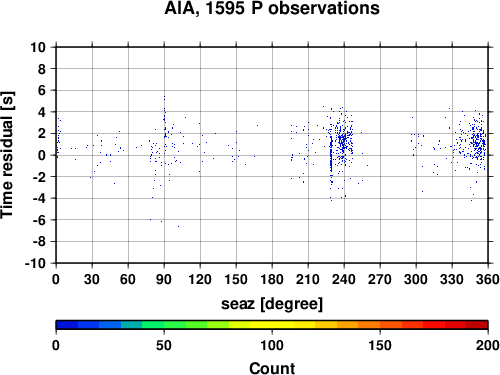Screen dimensions: 500x375
Task: Click the y-axis tick label 10
Action: pyautogui.click(x=38, y=47)
